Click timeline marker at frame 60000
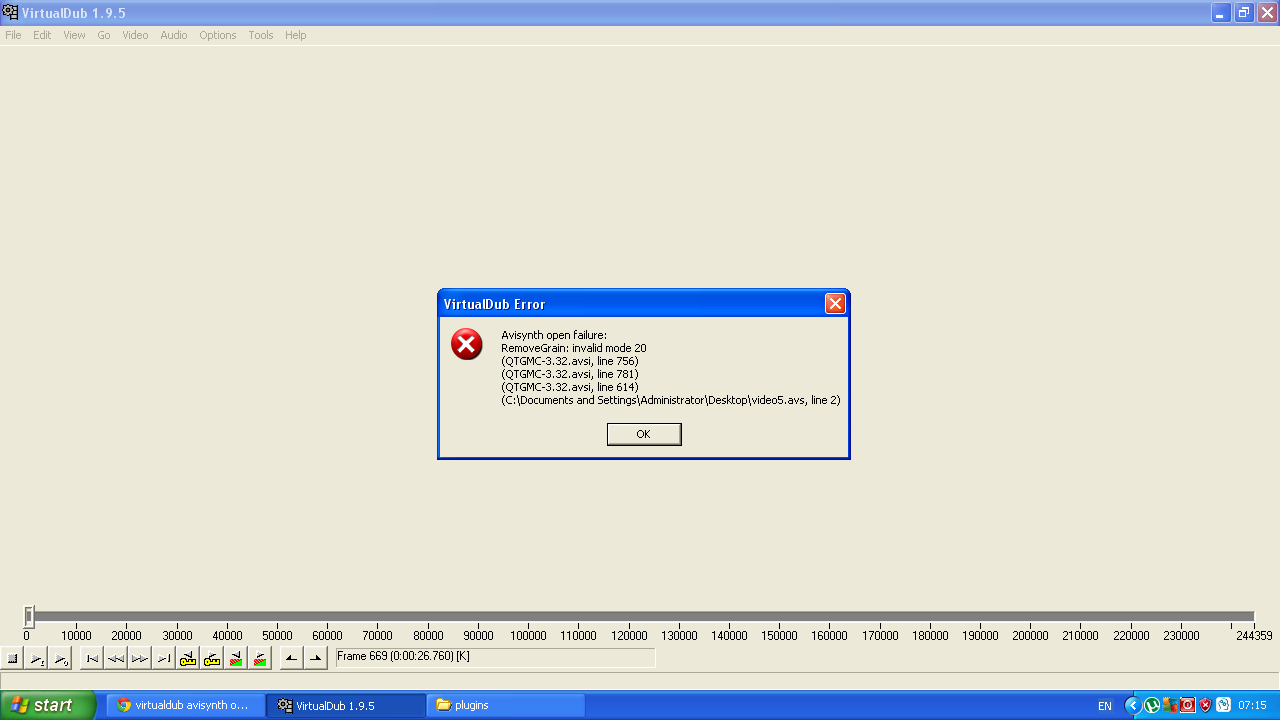The width and height of the screenshot is (1280, 720). tap(327, 636)
